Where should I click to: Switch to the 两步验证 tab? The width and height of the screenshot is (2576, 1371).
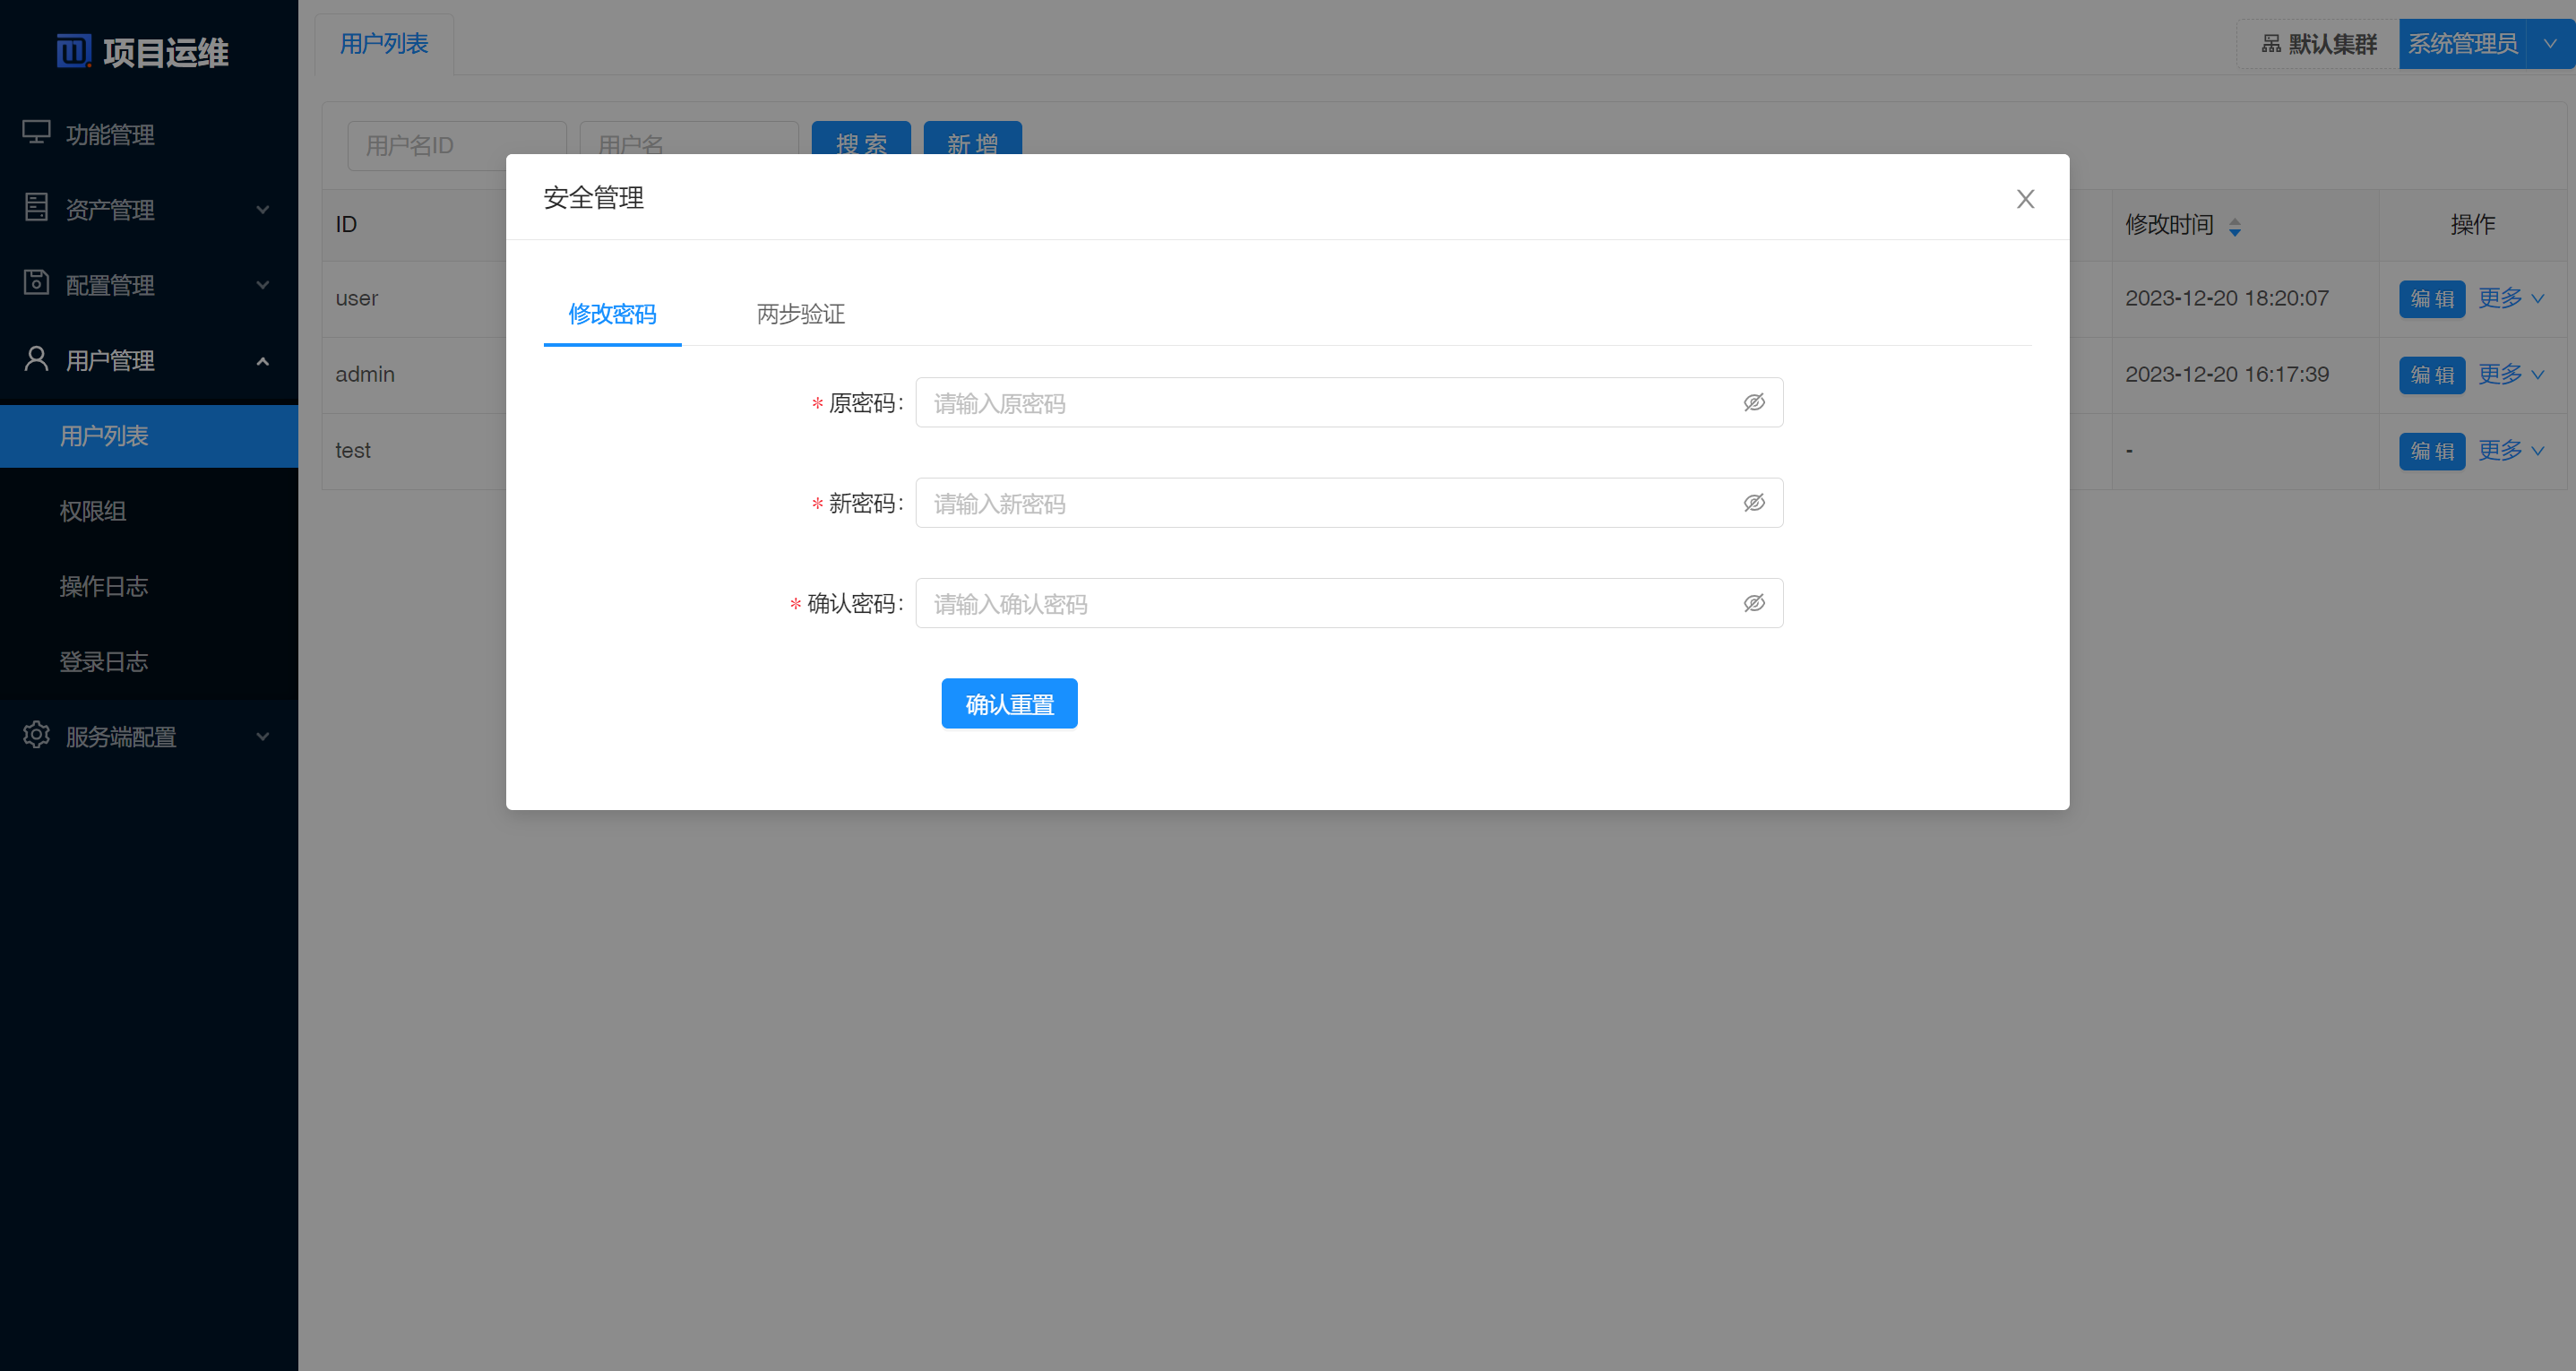(x=800, y=314)
